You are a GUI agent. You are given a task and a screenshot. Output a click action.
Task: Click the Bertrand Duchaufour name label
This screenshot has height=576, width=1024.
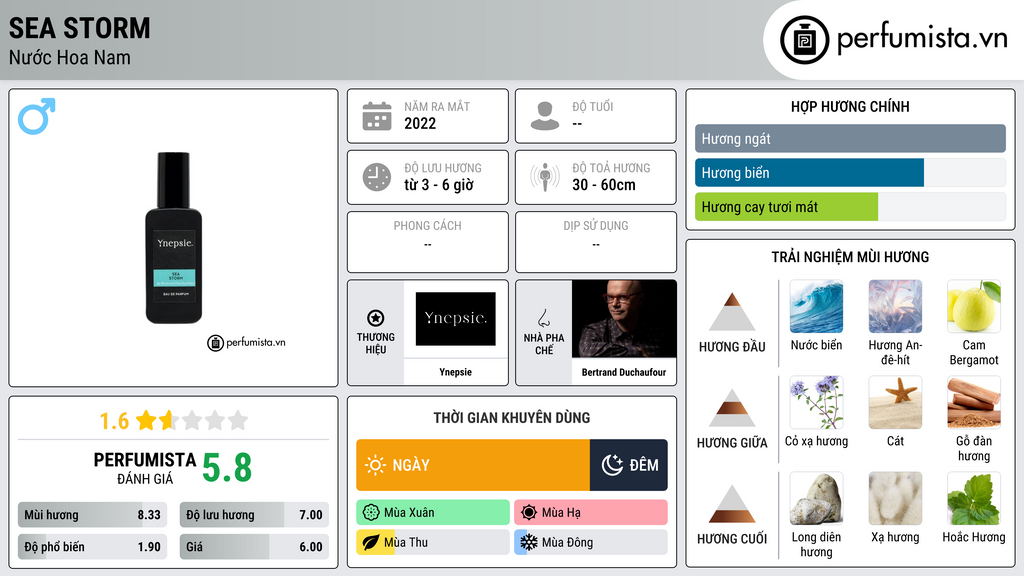click(x=624, y=372)
